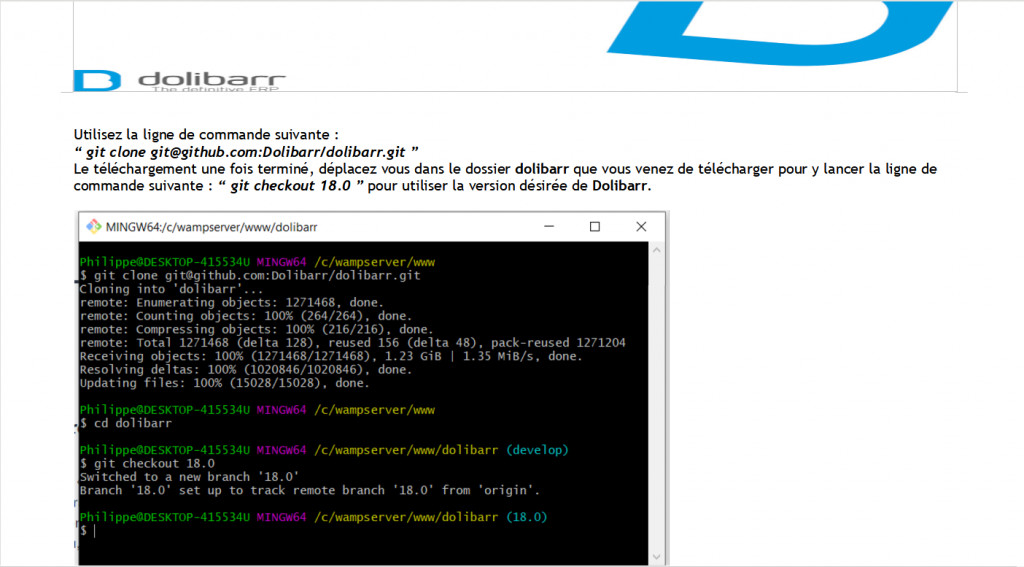Click the terminal scrollbar down arrow
This screenshot has height=567, width=1024.
(656, 557)
